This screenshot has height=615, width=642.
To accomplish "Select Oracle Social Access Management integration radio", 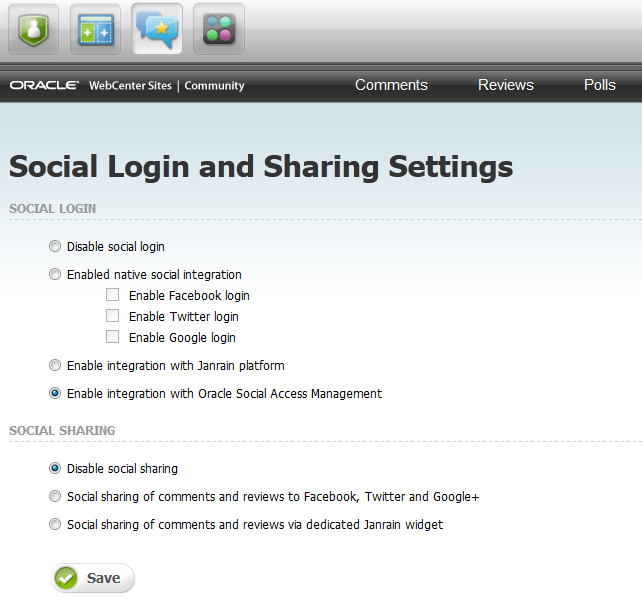I will (55, 393).
